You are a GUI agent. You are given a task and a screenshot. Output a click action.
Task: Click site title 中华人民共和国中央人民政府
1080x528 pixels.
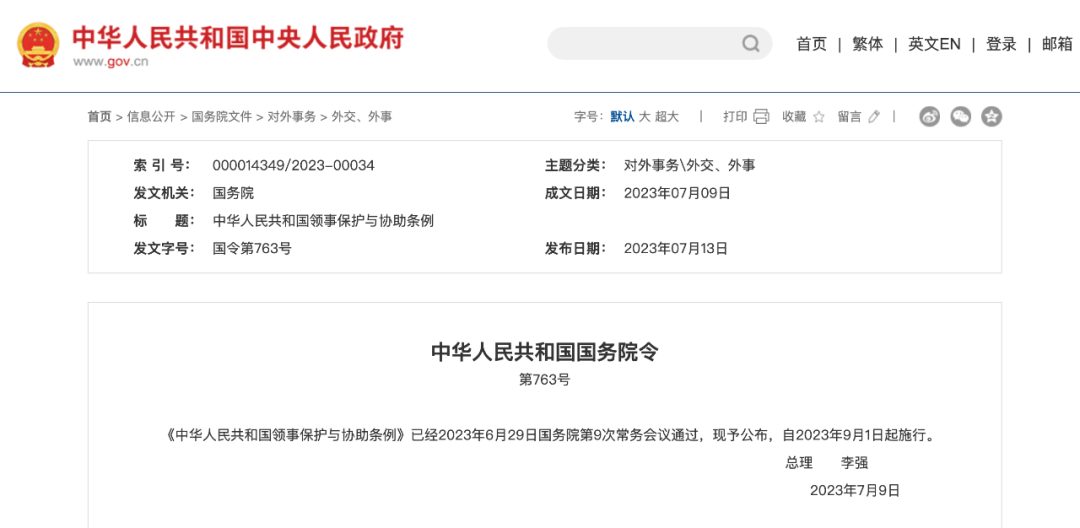pos(238,37)
